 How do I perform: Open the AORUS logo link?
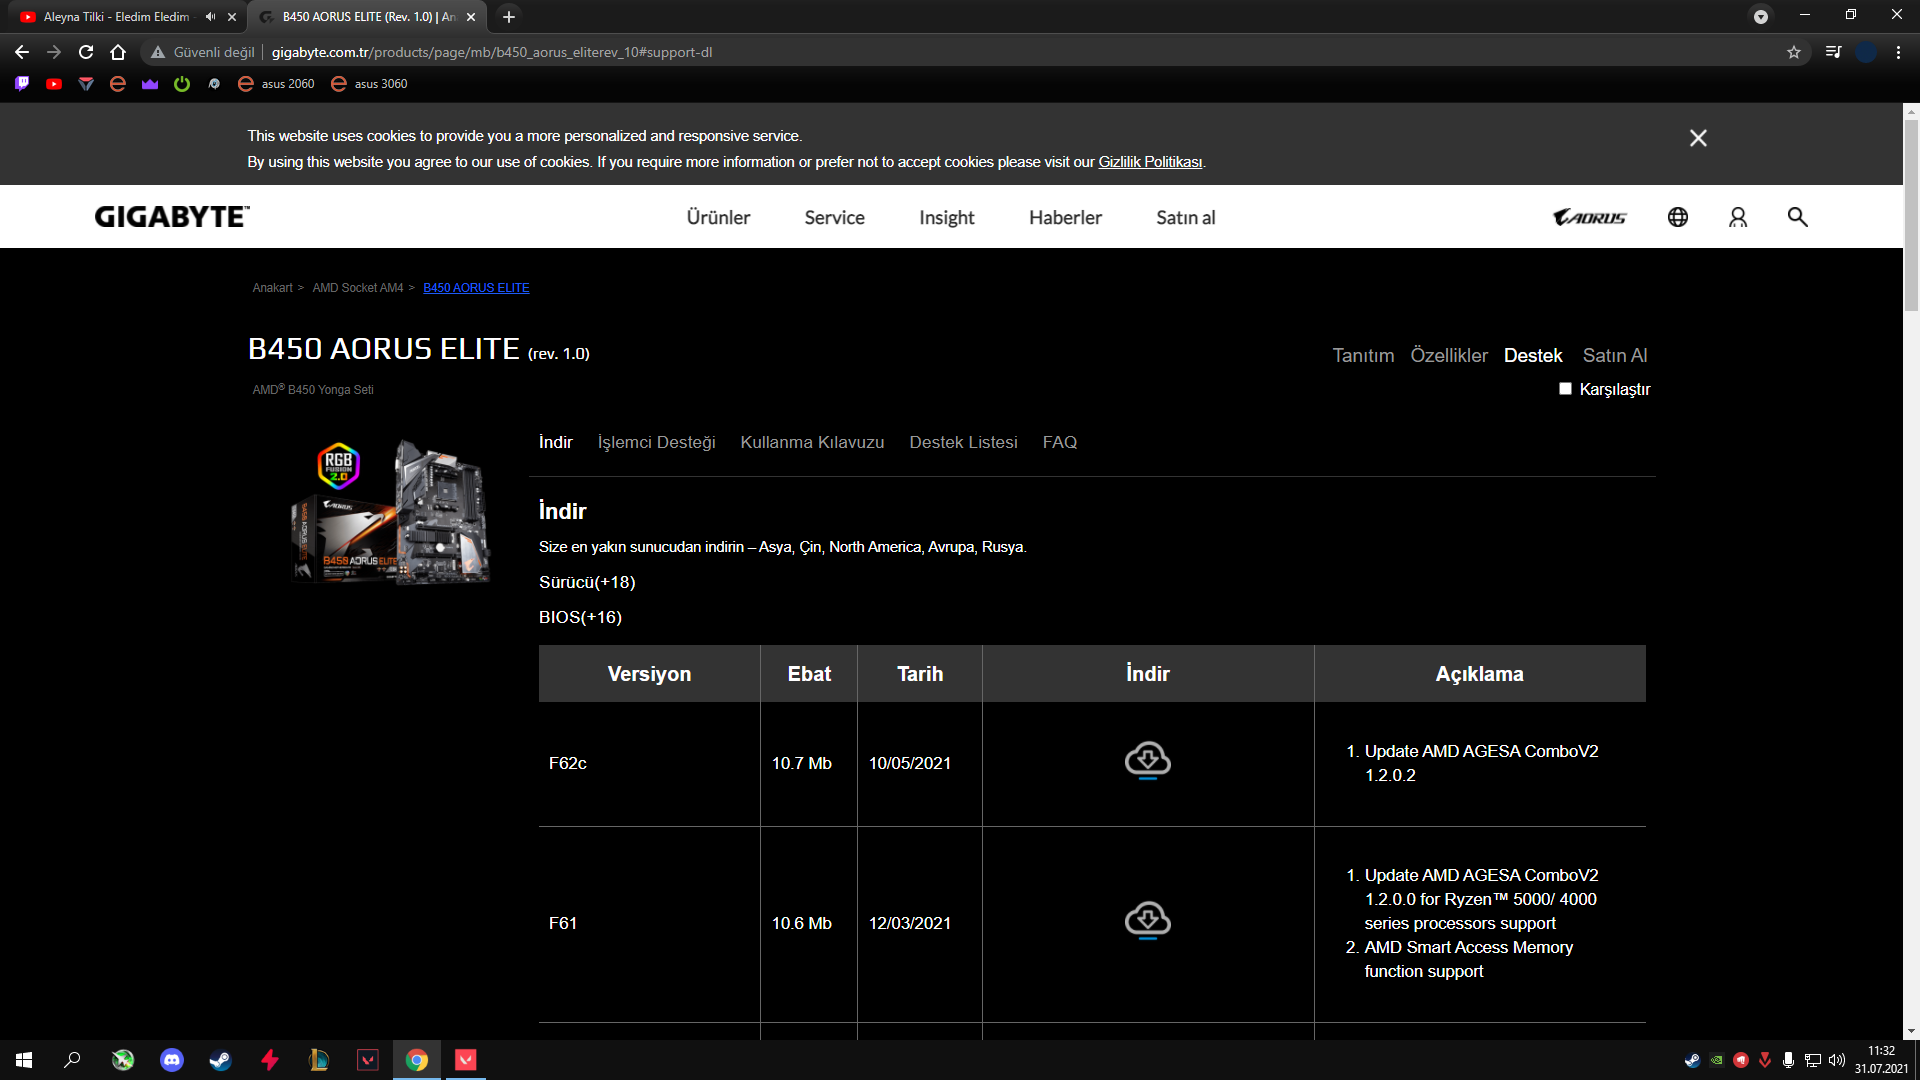[x=1589, y=217]
